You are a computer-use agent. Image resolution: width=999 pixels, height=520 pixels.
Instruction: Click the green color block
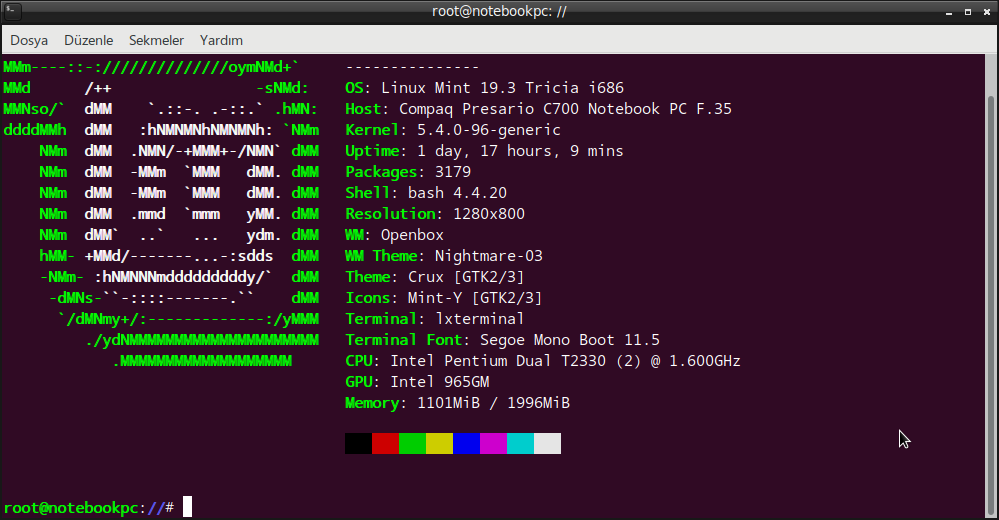[x=412, y=444]
